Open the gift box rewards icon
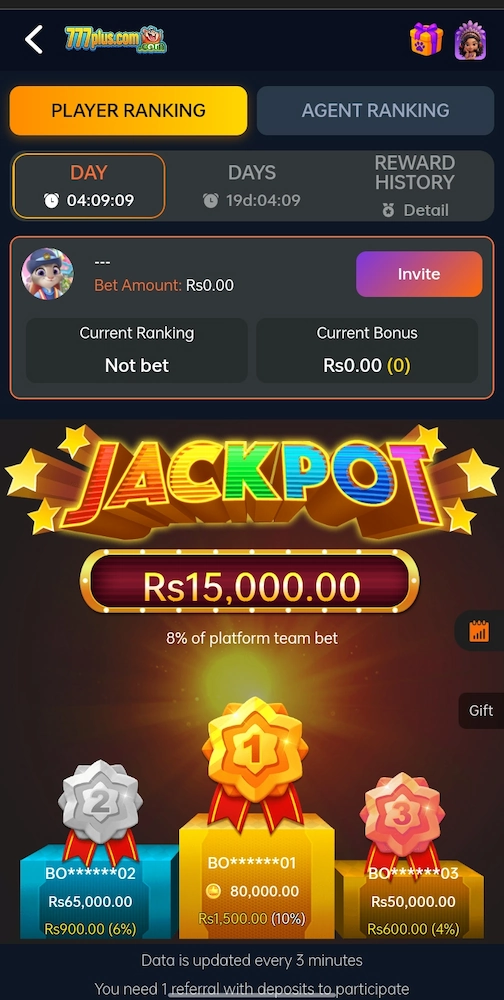The width and height of the screenshot is (504, 1000). (426, 39)
